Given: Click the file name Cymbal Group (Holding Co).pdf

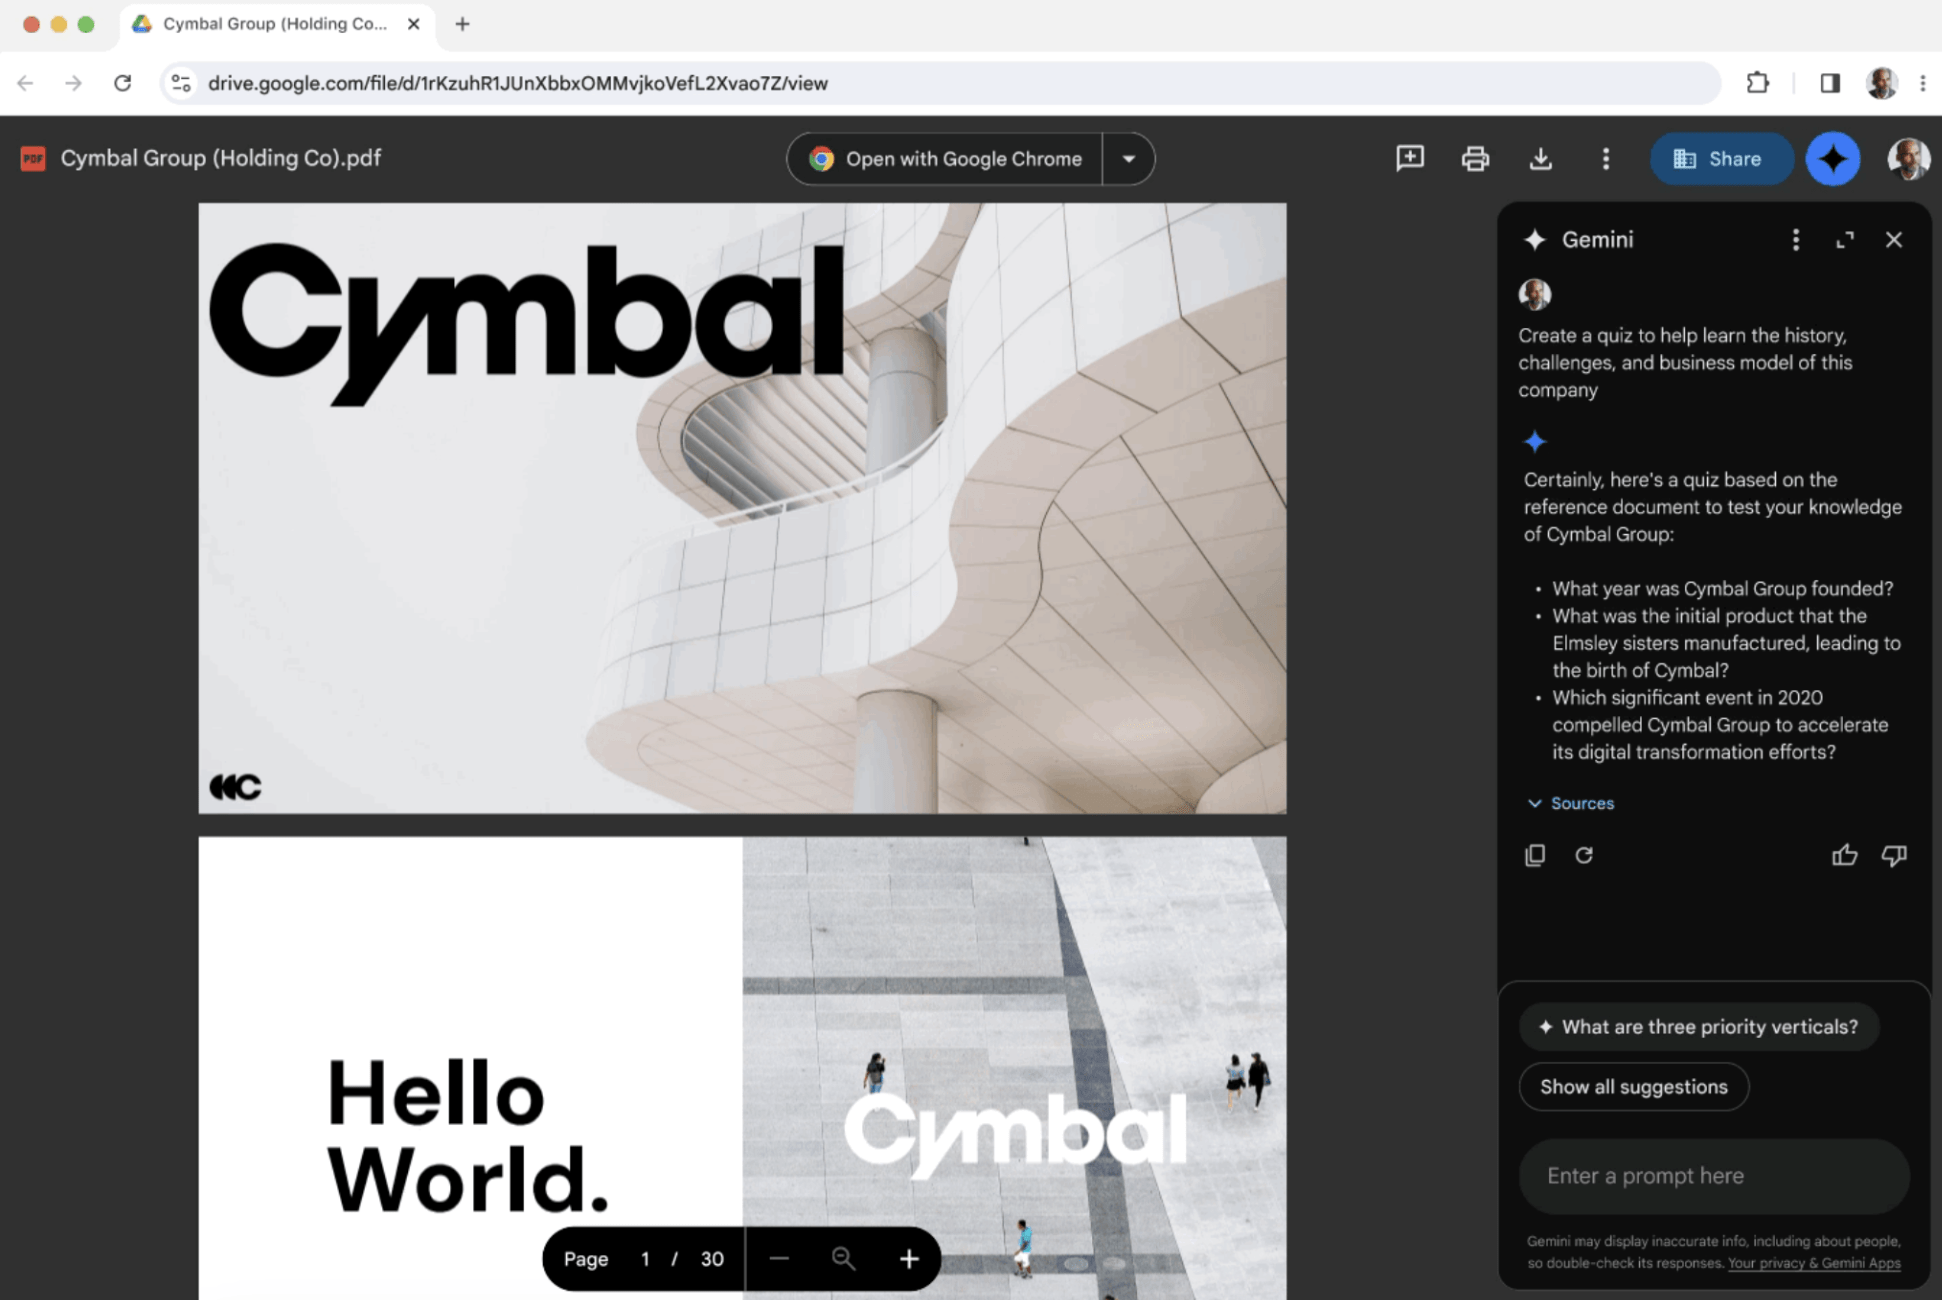Looking at the screenshot, I should point(221,158).
